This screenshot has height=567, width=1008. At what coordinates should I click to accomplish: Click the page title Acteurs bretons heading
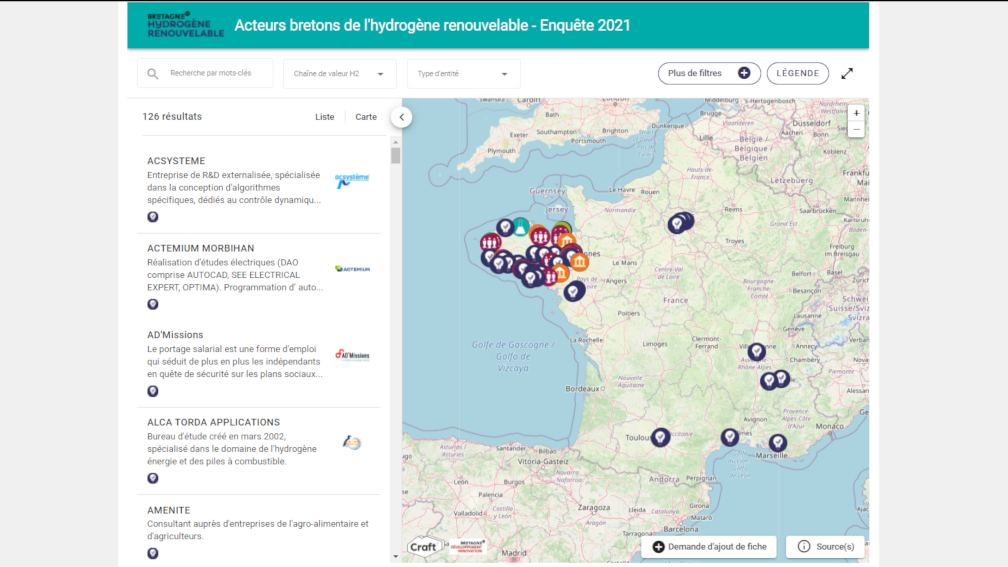pos(432,25)
